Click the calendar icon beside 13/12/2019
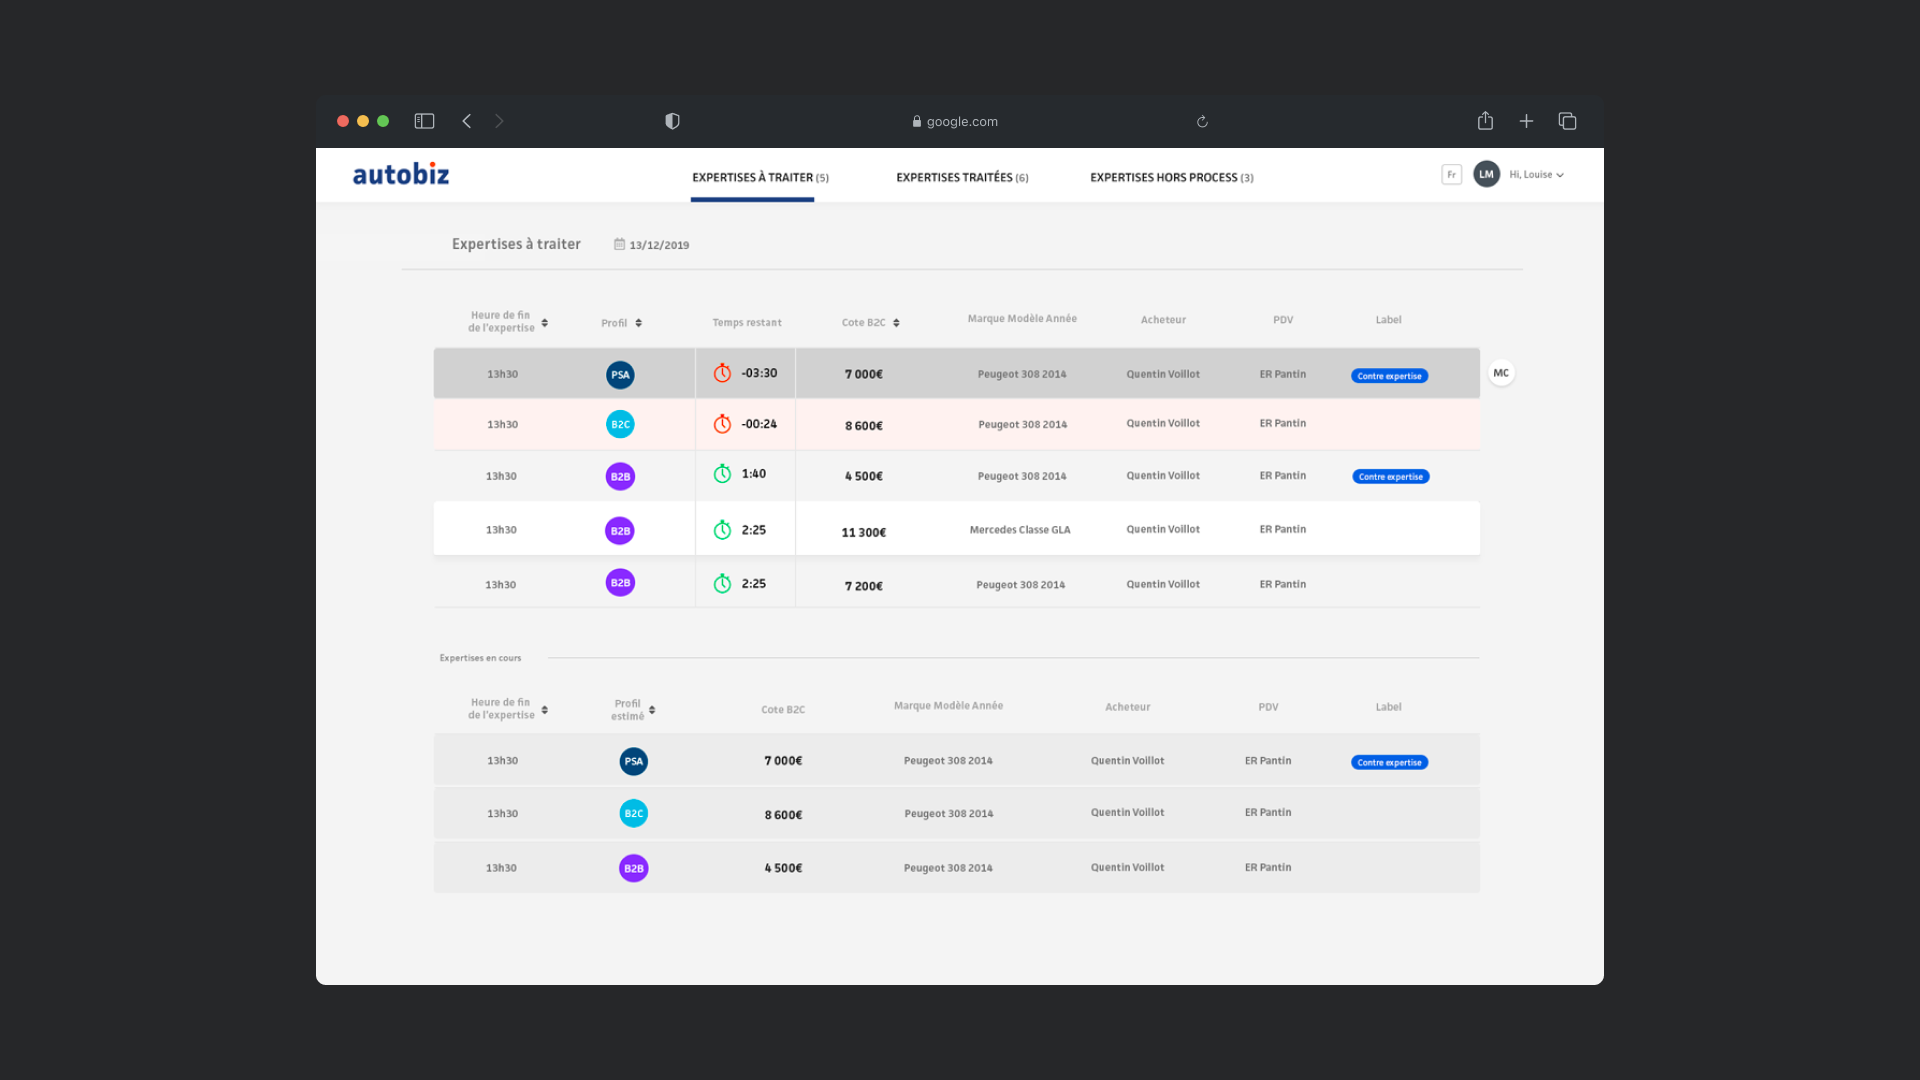1920x1080 pixels. [x=619, y=244]
